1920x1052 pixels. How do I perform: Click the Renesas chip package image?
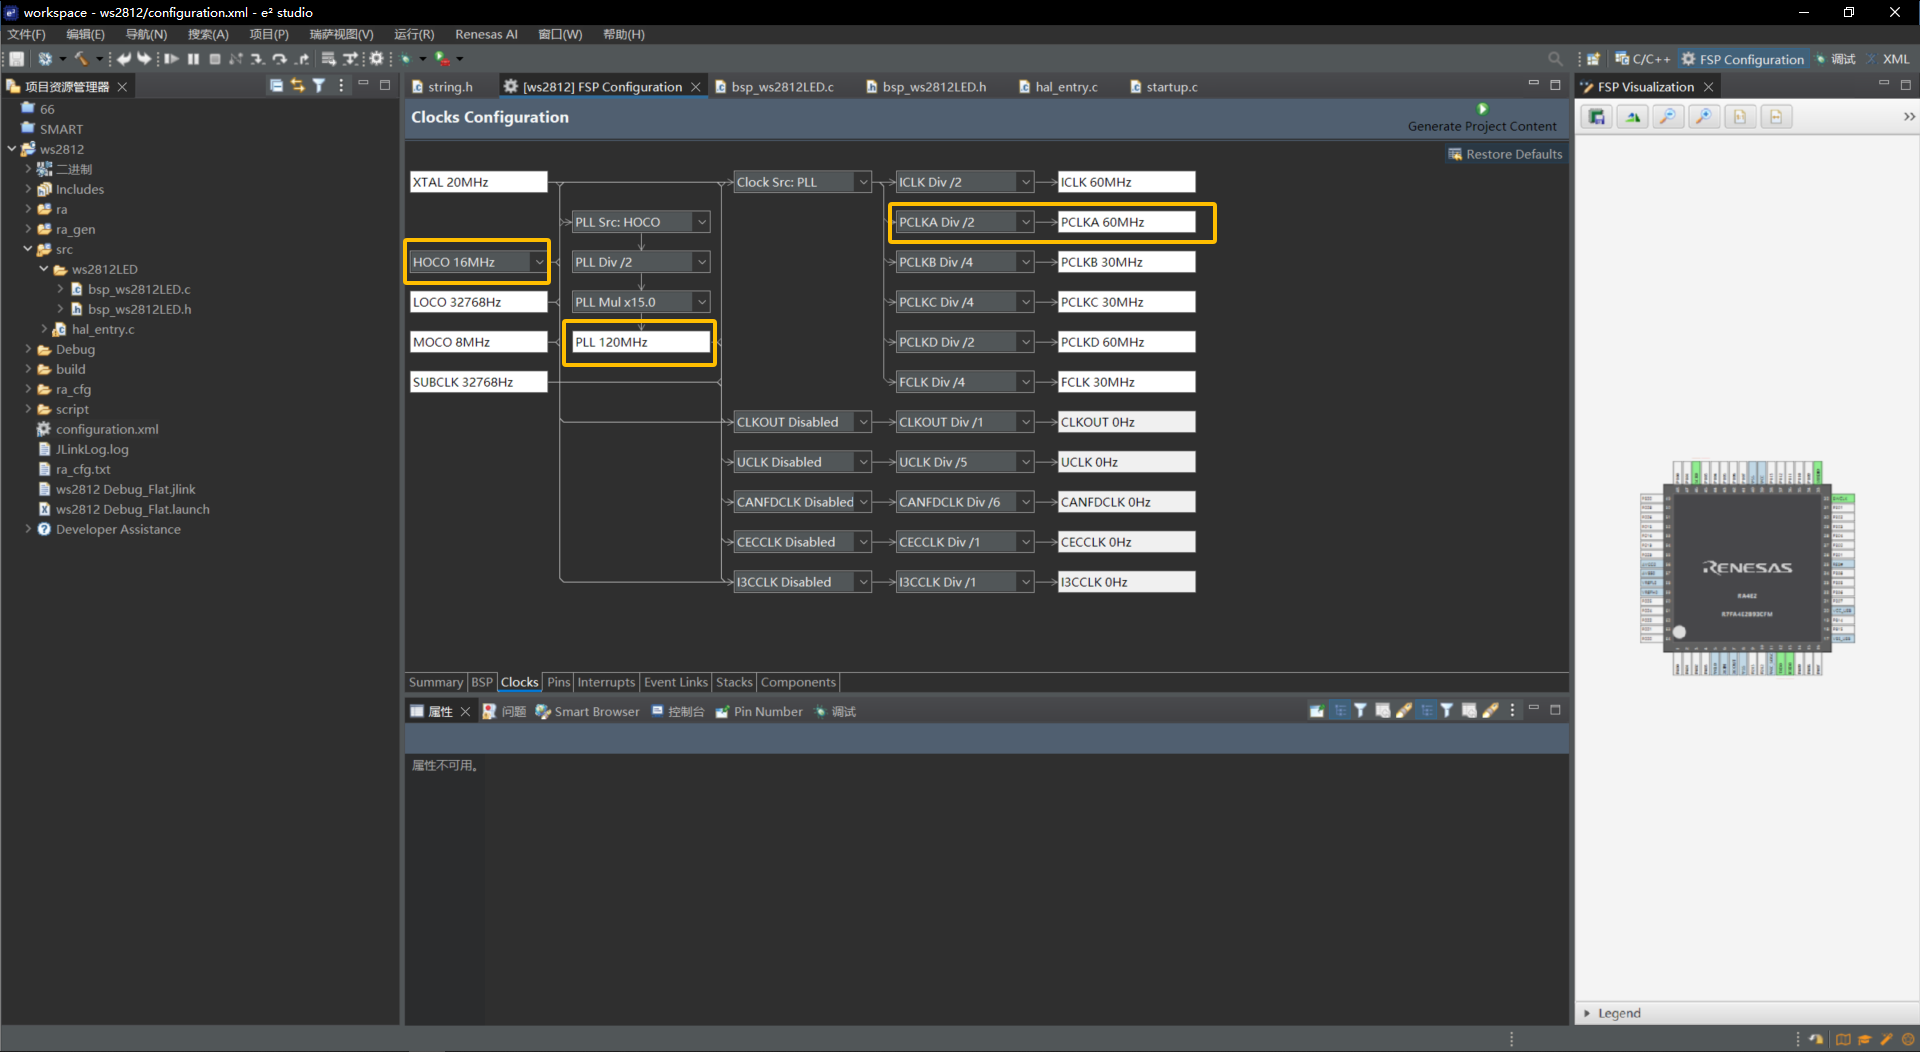1747,567
